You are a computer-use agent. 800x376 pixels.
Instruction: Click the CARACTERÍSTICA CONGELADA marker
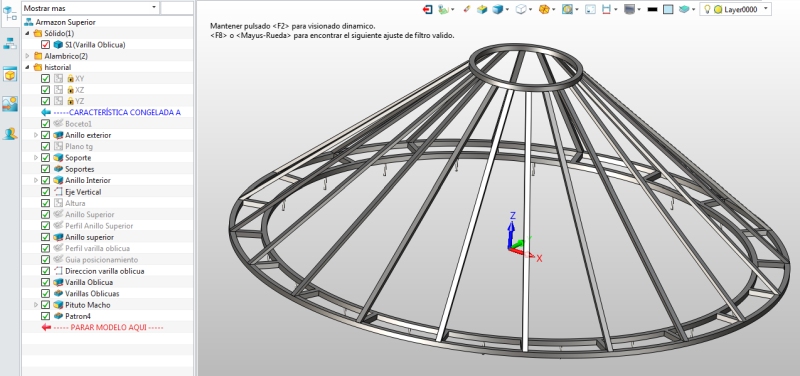(111, 112)
